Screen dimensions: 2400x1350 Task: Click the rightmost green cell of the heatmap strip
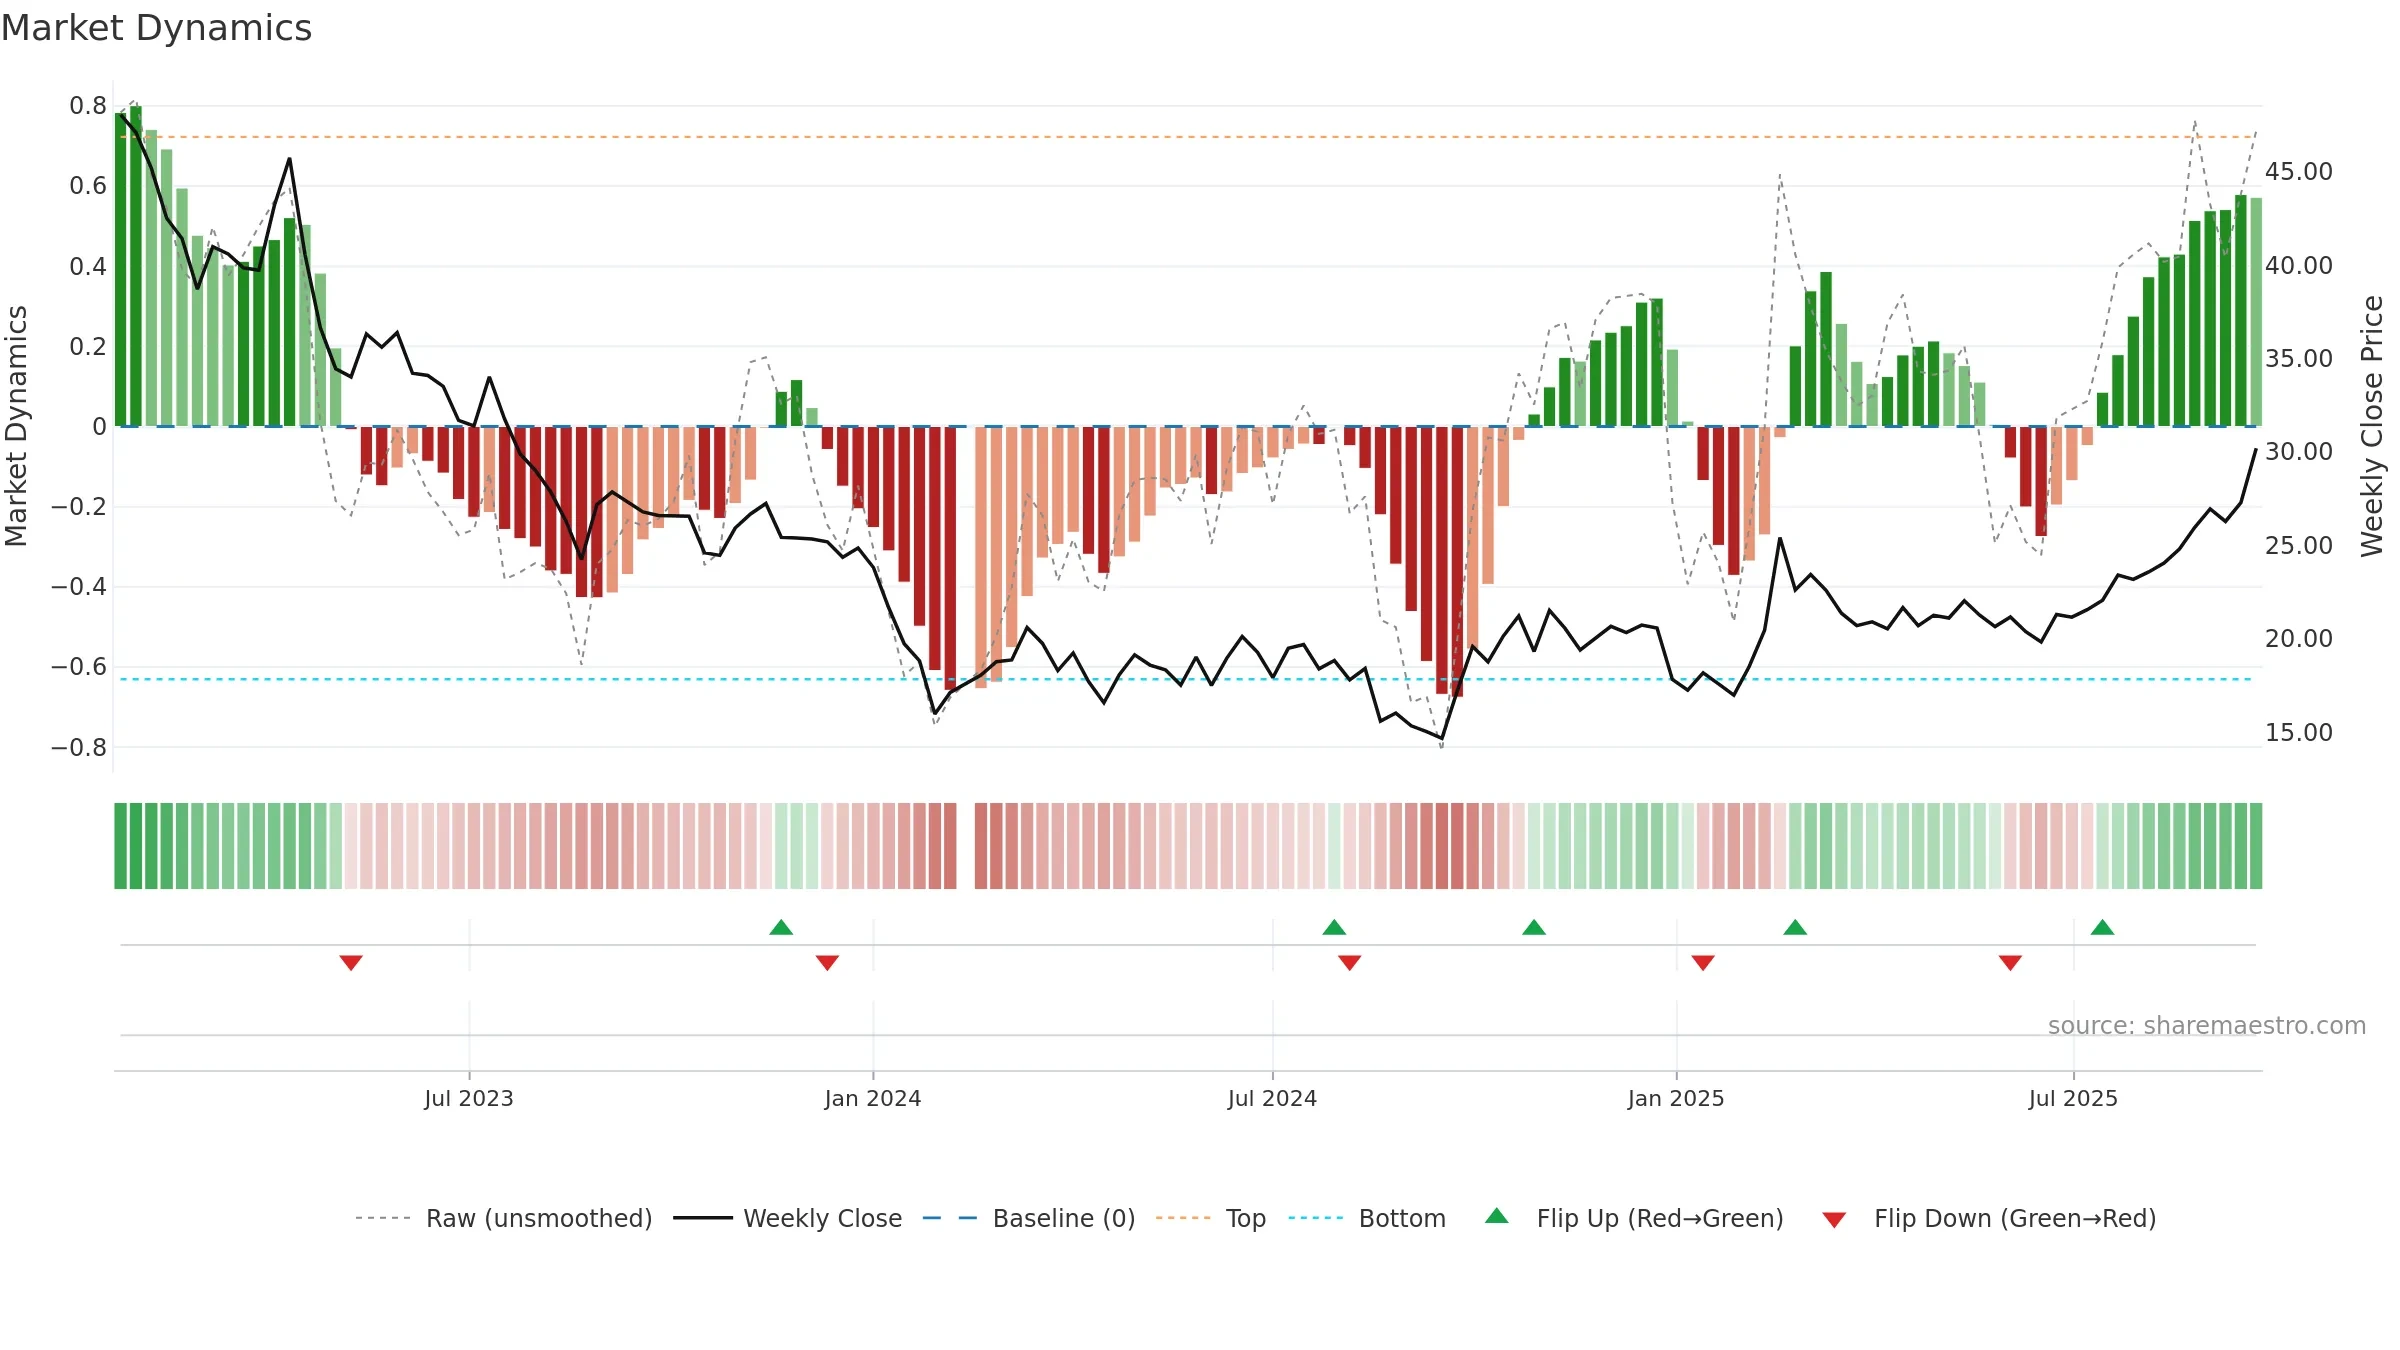[2256, 846]
